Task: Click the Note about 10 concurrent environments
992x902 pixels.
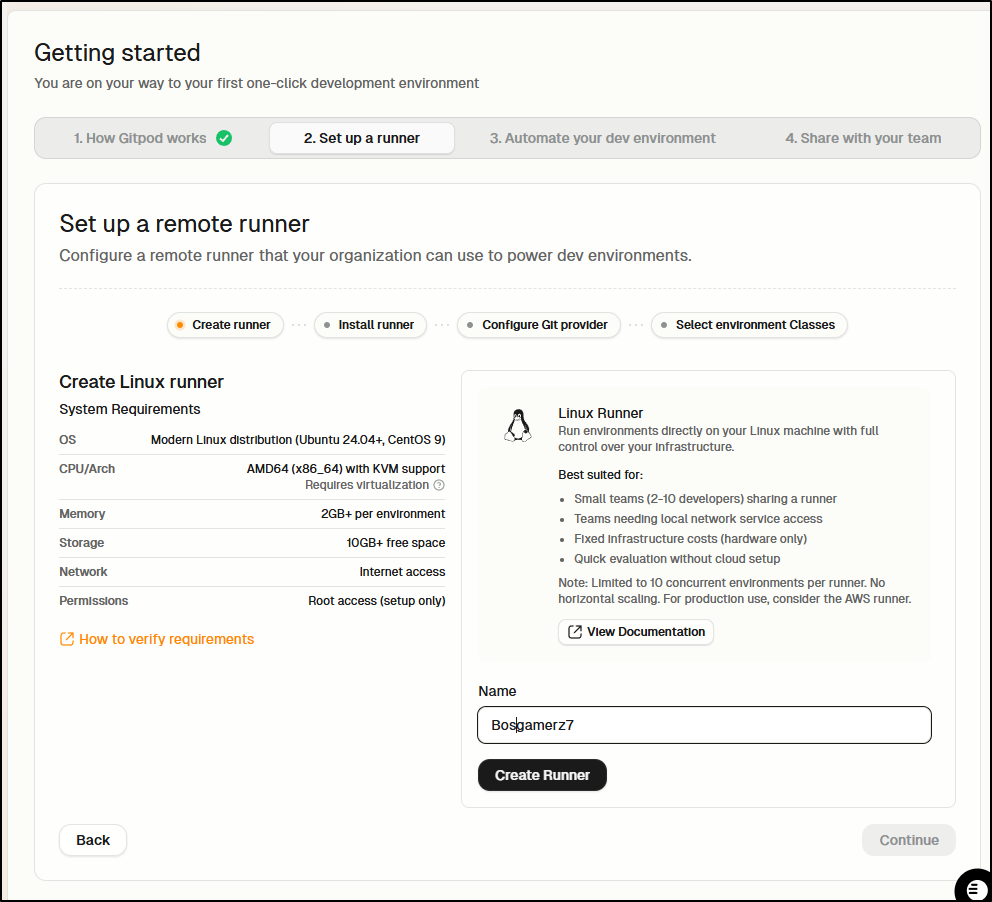Action: click(735, 591)
